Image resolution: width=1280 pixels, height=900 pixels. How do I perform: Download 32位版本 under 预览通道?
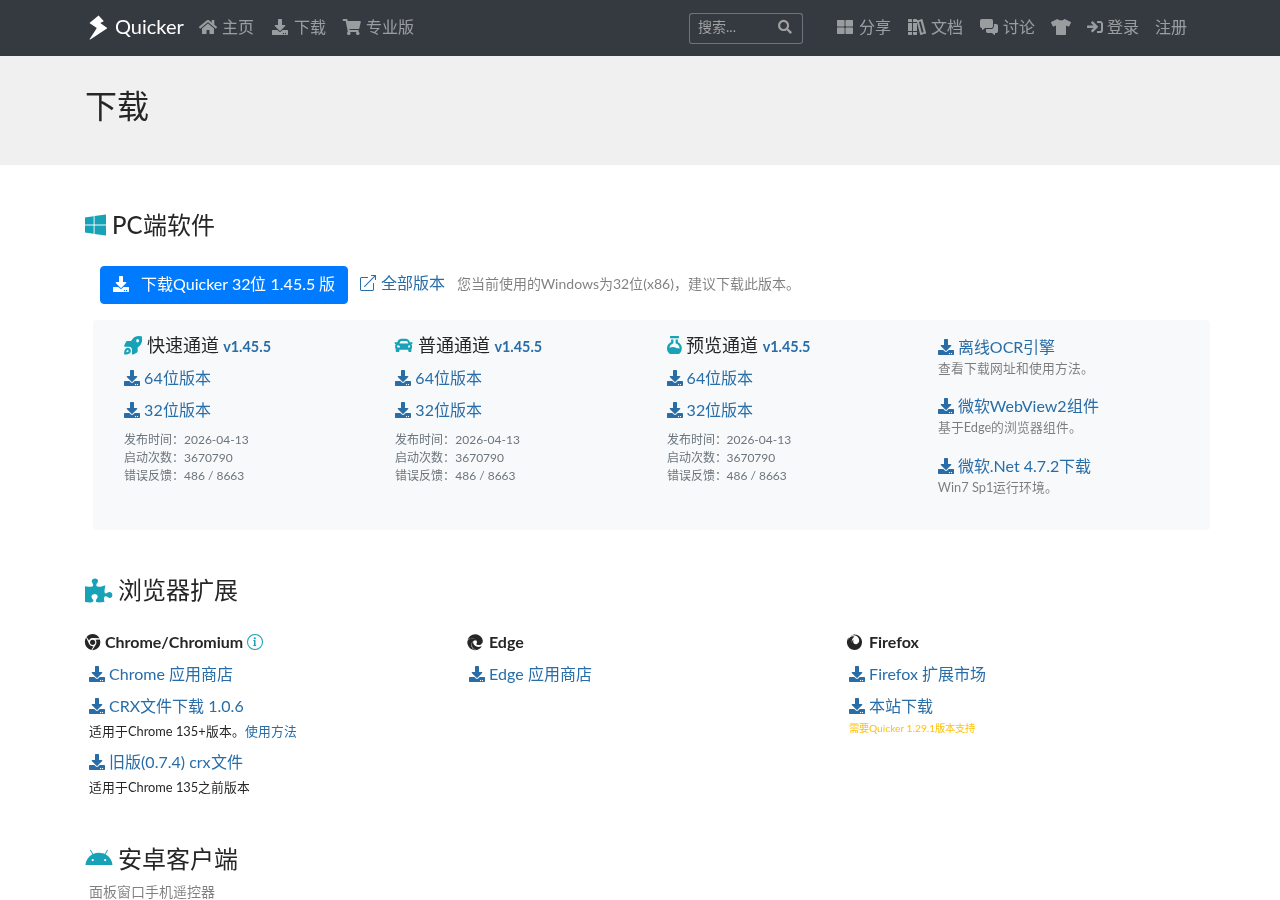click(710, 411)
